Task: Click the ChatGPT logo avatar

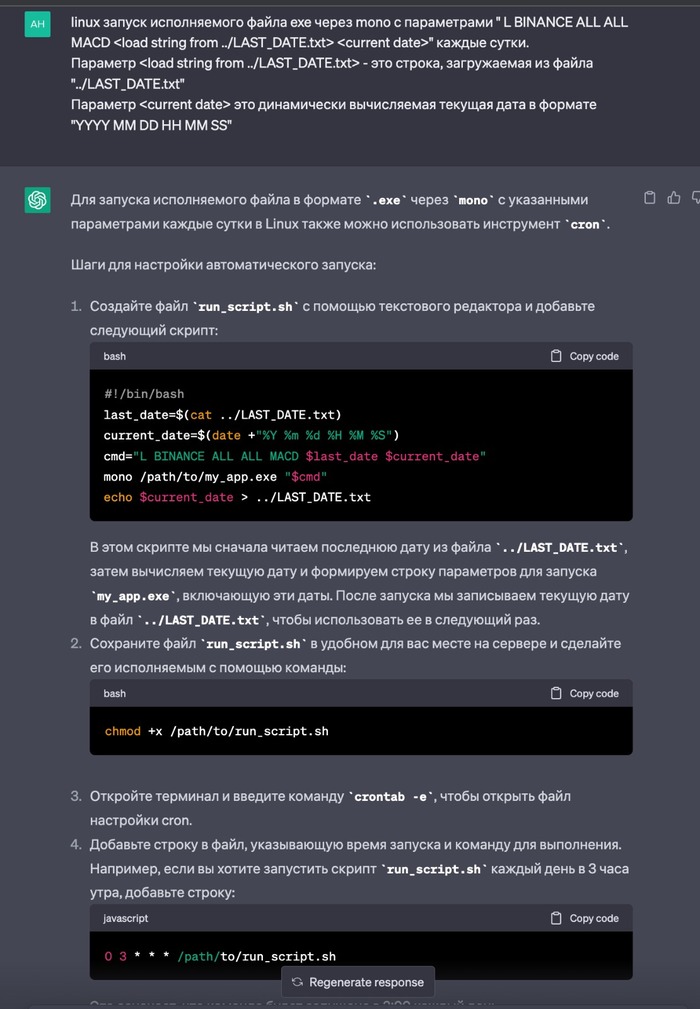Action: tap(37, 201)
